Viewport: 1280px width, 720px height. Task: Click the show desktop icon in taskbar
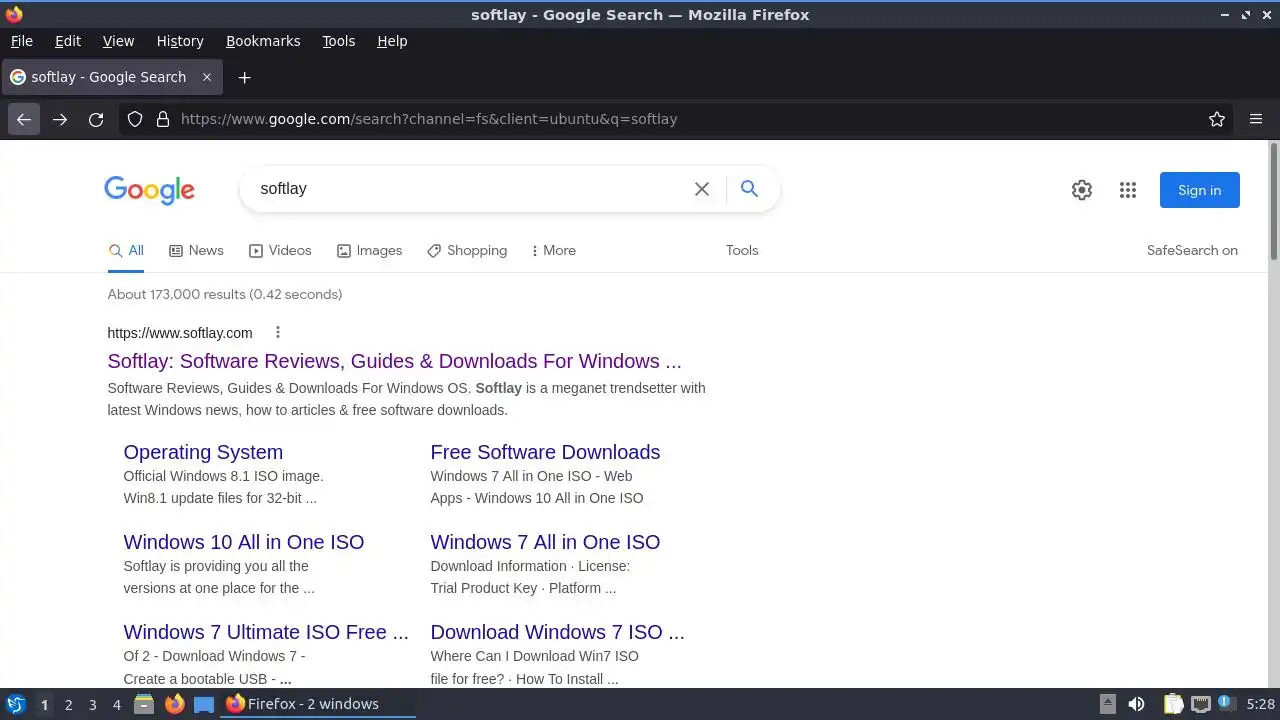click(204, 704)
